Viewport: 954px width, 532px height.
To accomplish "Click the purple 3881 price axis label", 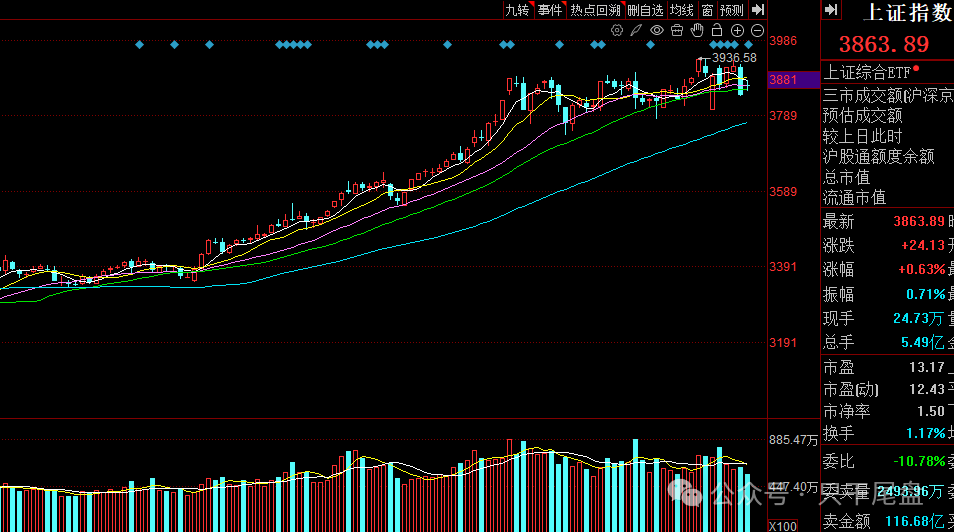I will pyautogui.click(x=784, y=79).
